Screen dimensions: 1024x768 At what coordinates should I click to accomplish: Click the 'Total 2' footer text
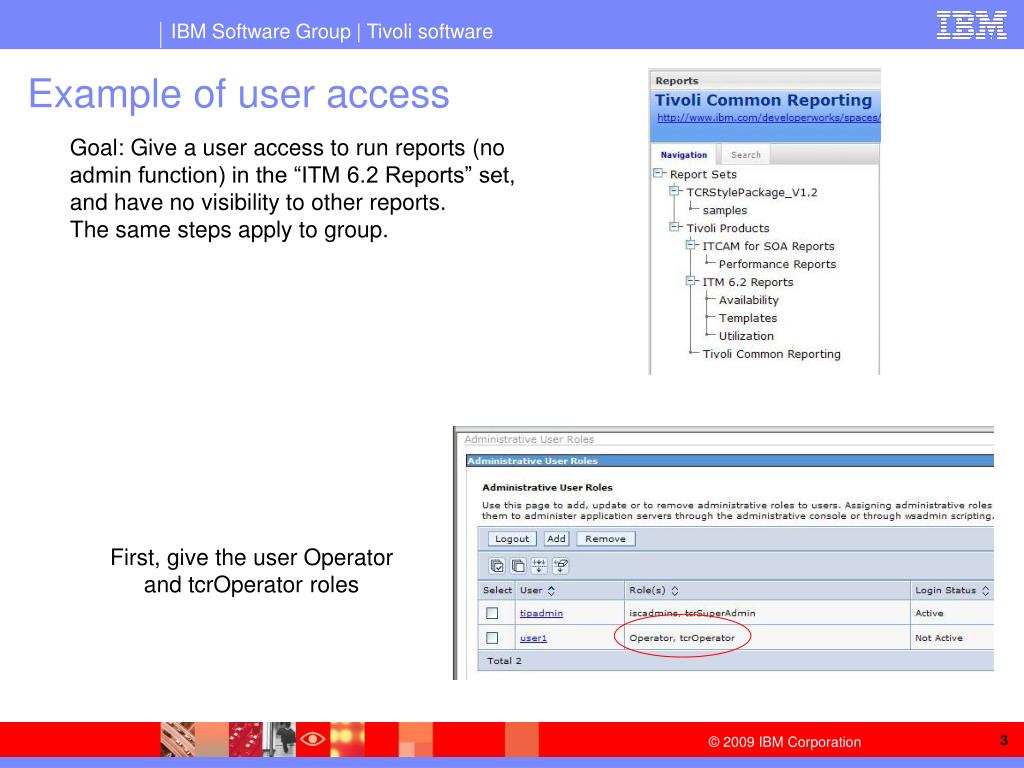(x=504, y=661)
